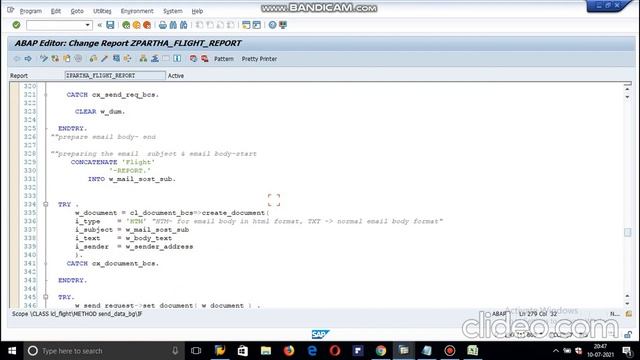Click the forward arrow in application toolbar
This screenshot has width=640, height=360.
[28, 59]
